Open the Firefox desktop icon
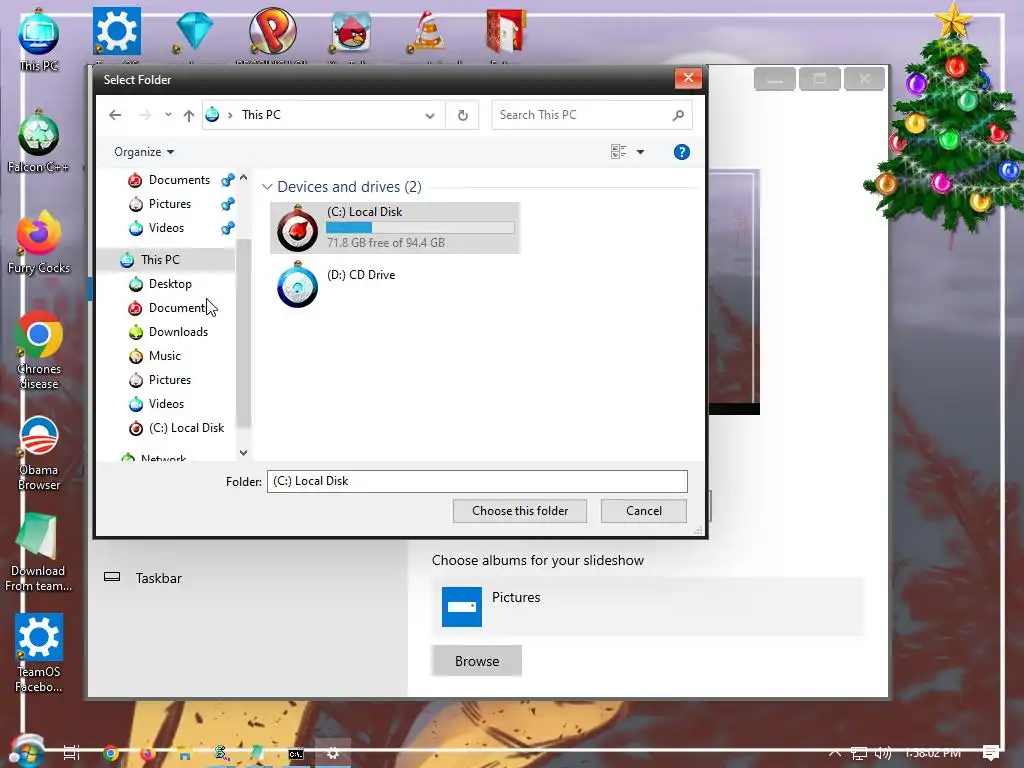This screenshot has height=768, width=1024. (39, 243)
